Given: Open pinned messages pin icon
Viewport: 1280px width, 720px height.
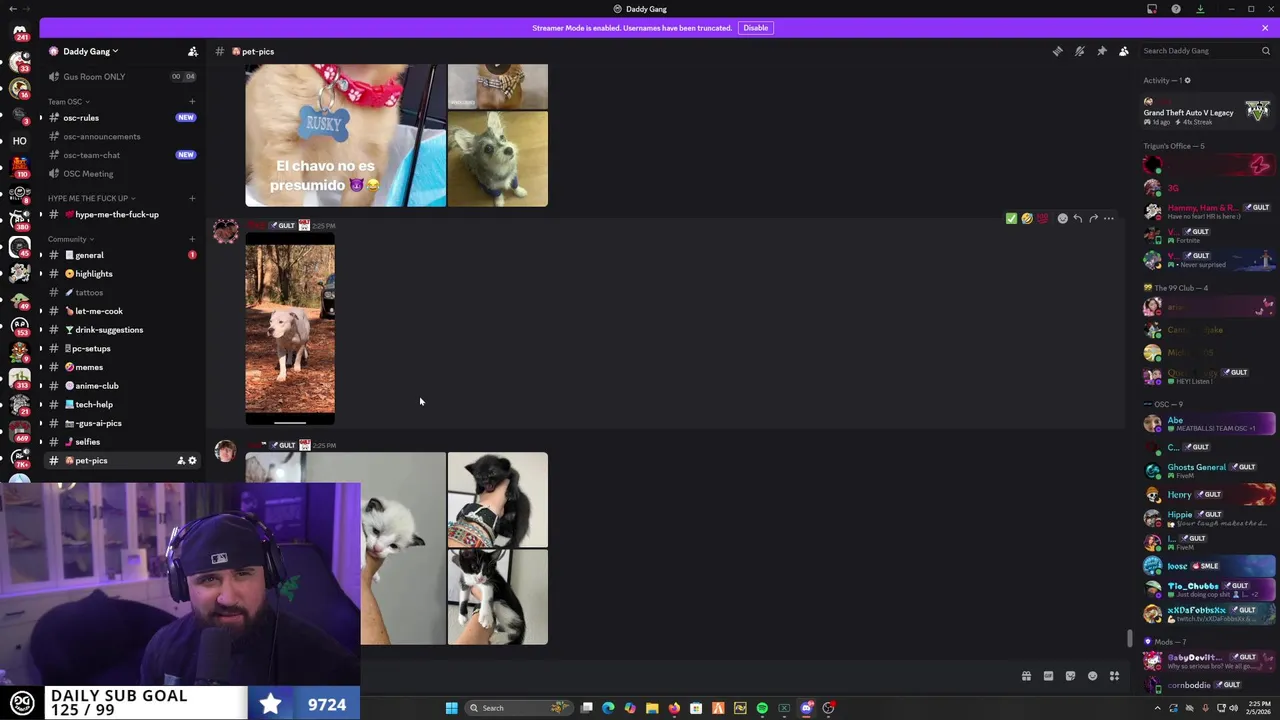Looking at the screenshot, I should (x=1102, y=51).
